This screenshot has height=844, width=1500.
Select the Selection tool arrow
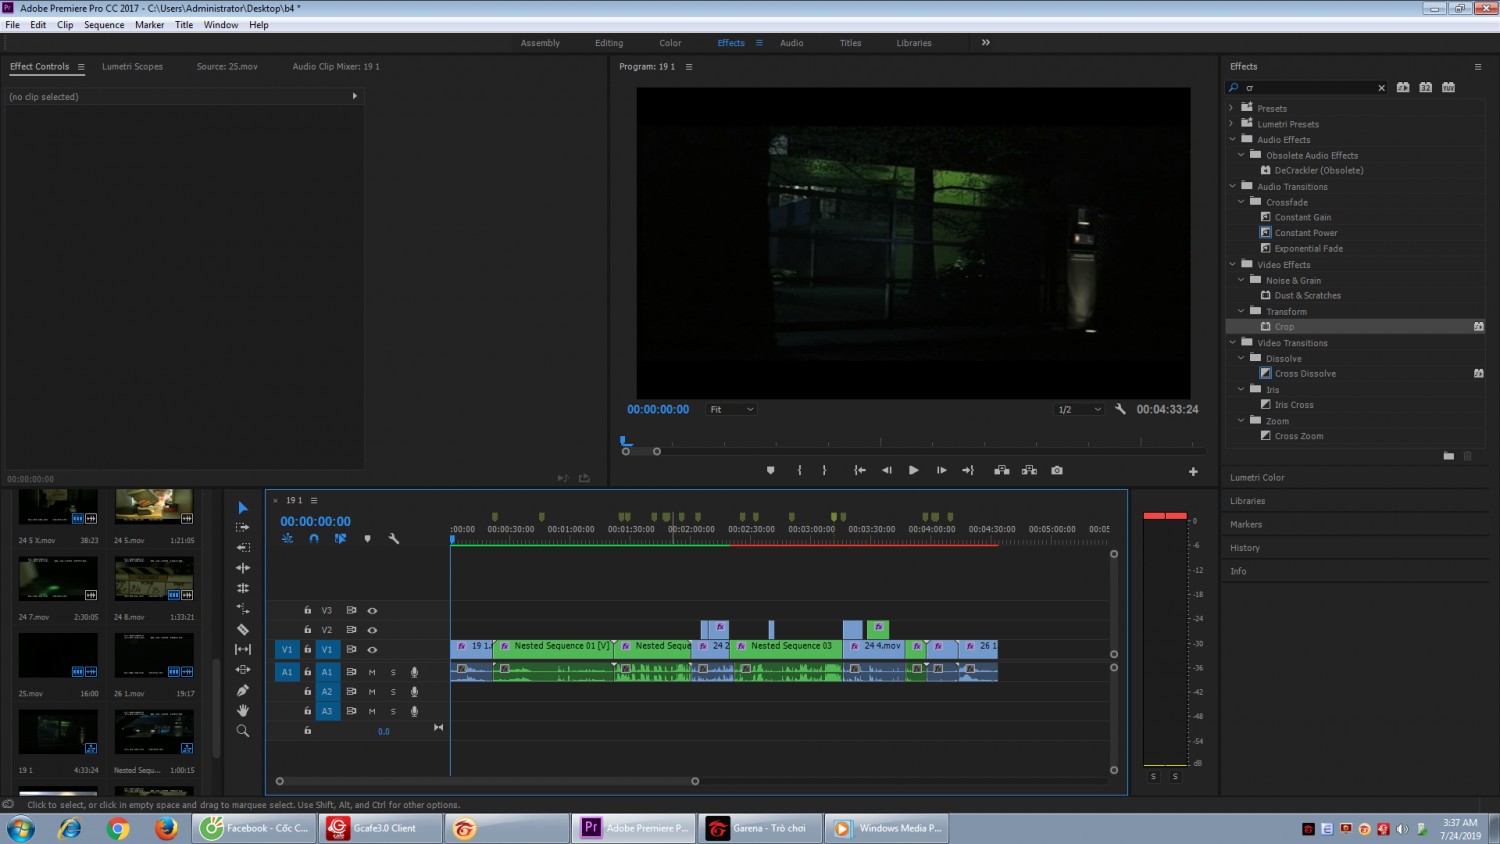click(x=242, y=508)
